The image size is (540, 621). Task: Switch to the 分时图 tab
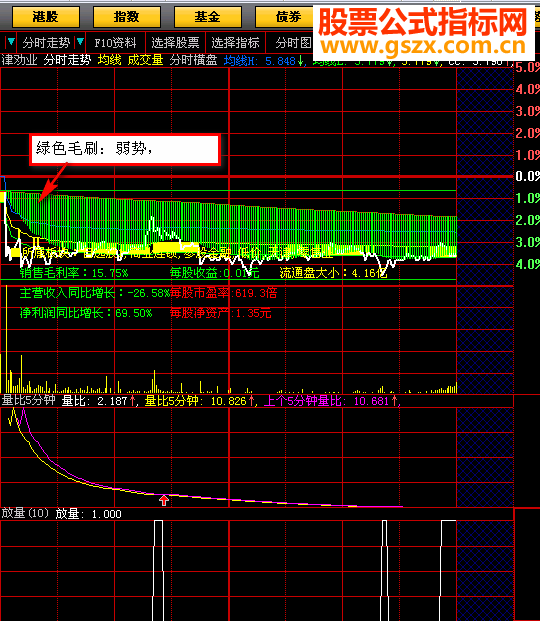294,42
